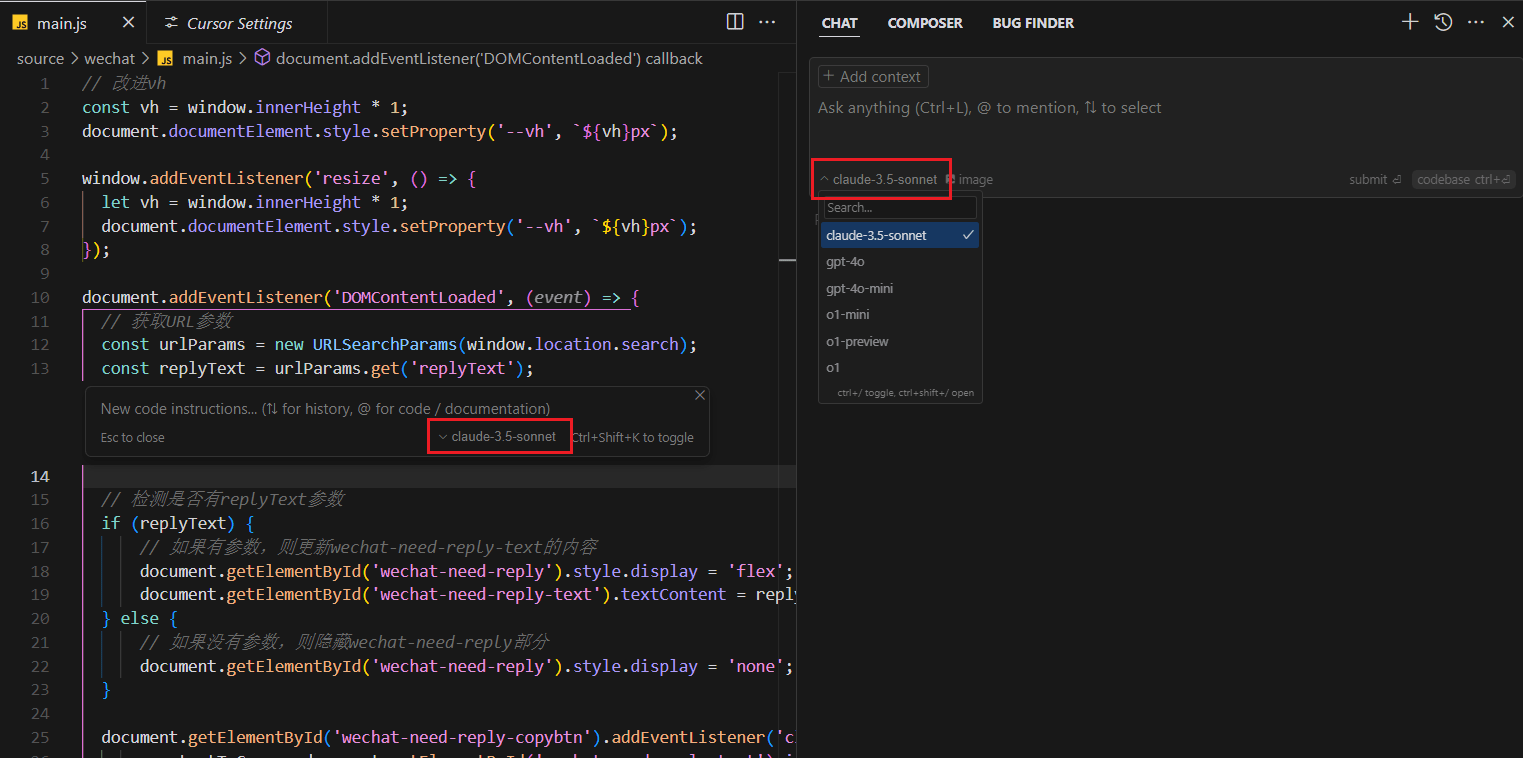Viewport: 1523px width, 758px height.
Task: Start a new chat with plus icon
Action: 1410,22
